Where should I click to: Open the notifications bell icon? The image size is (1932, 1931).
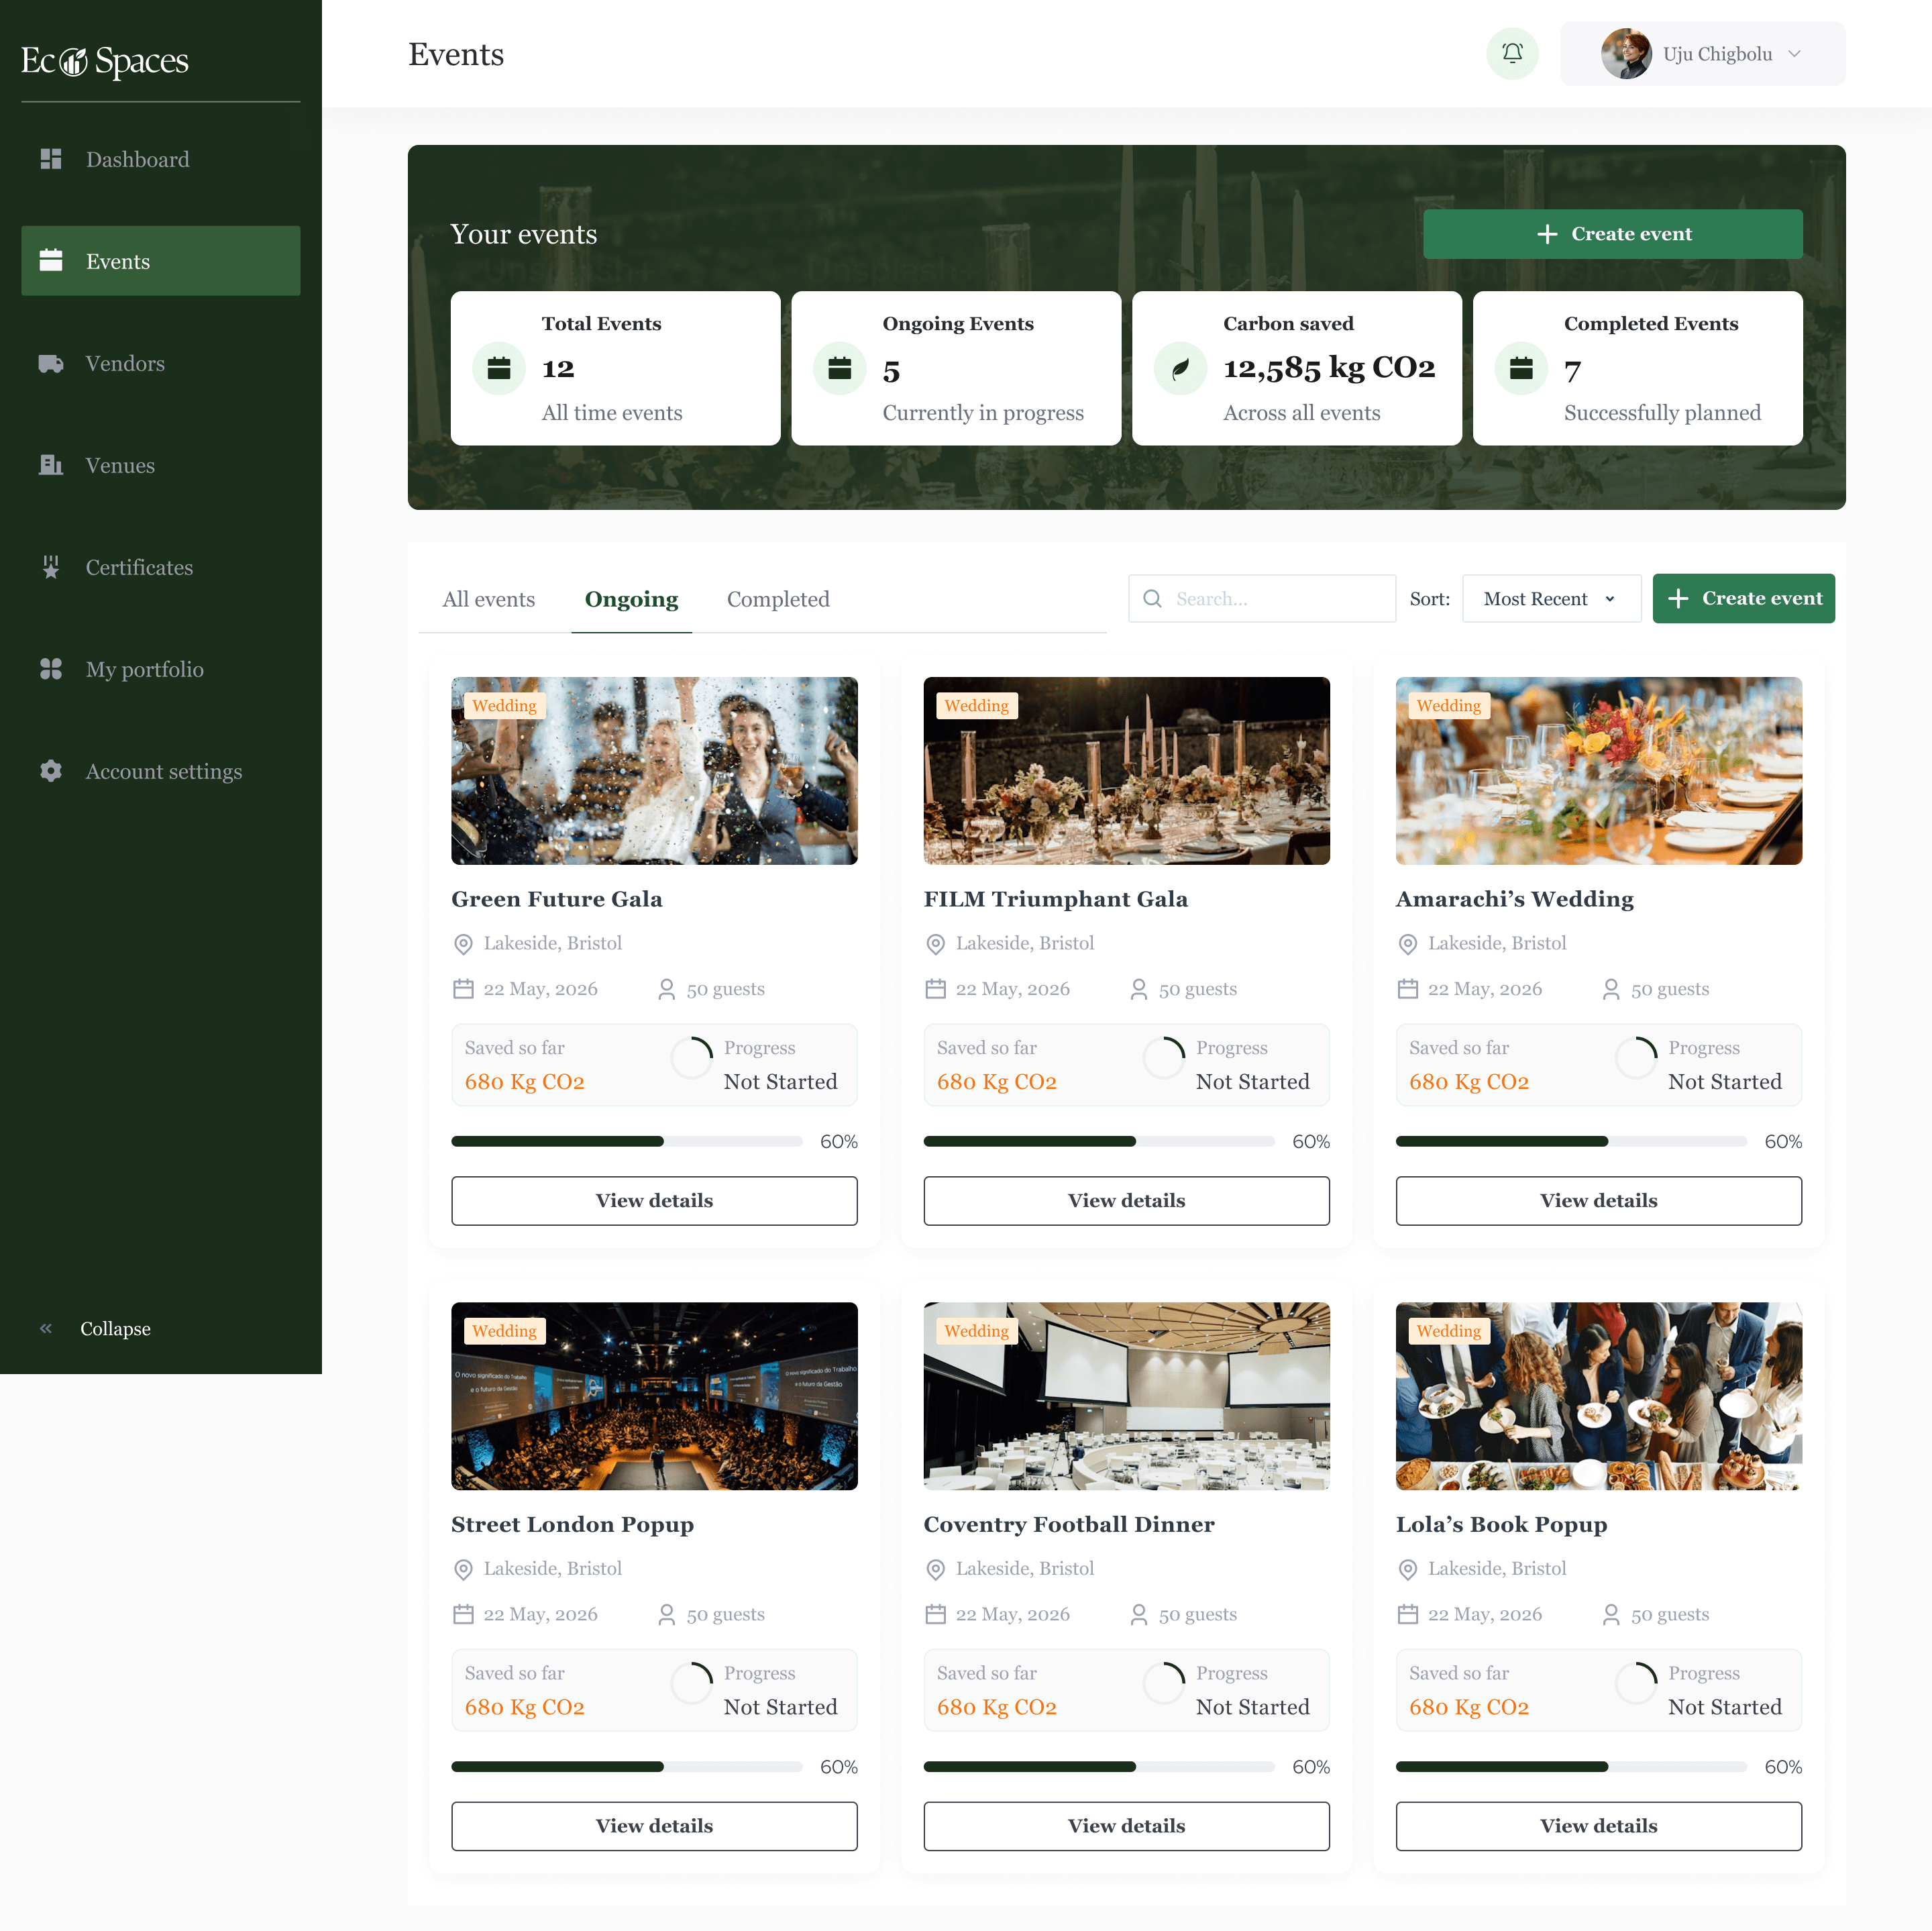click(x=1512, y=53)
